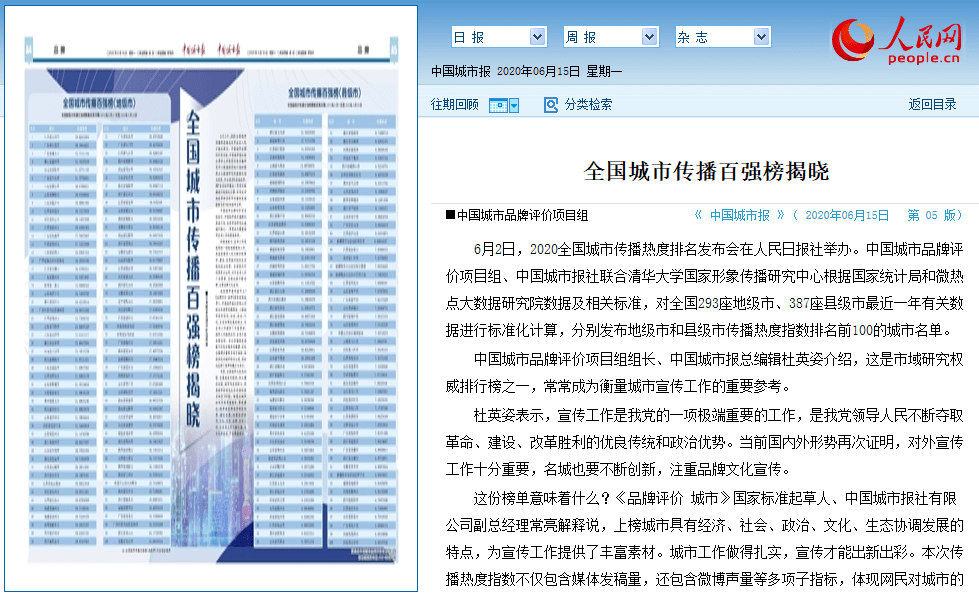Click the 分类检索 search label

click(587, 104)
